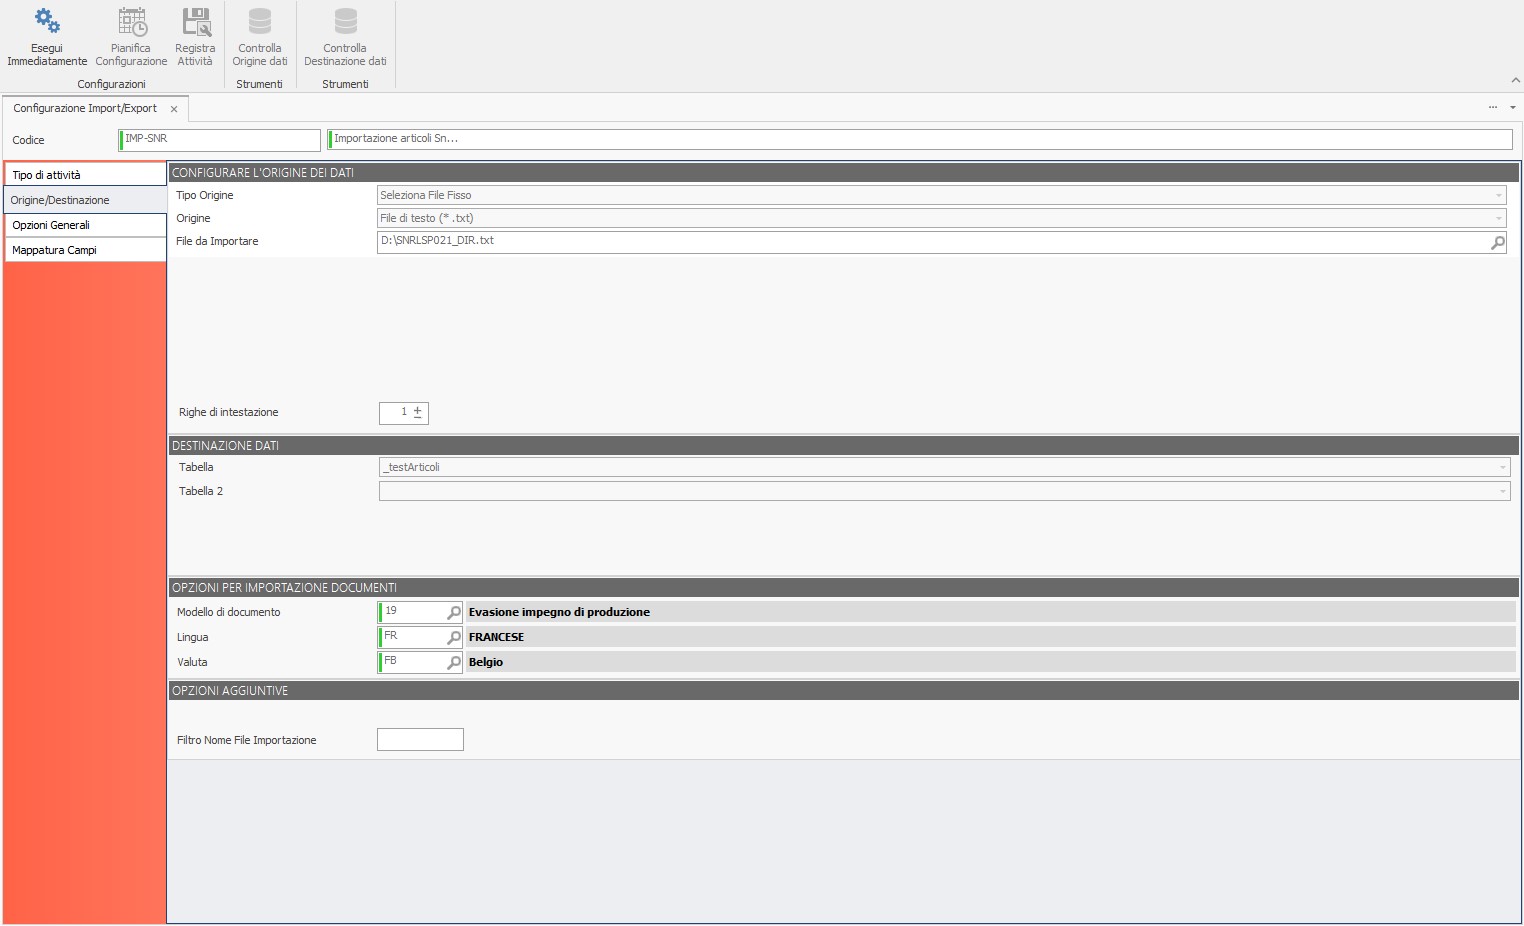Select the Opzioni Generali section

(x=85, y=225)
